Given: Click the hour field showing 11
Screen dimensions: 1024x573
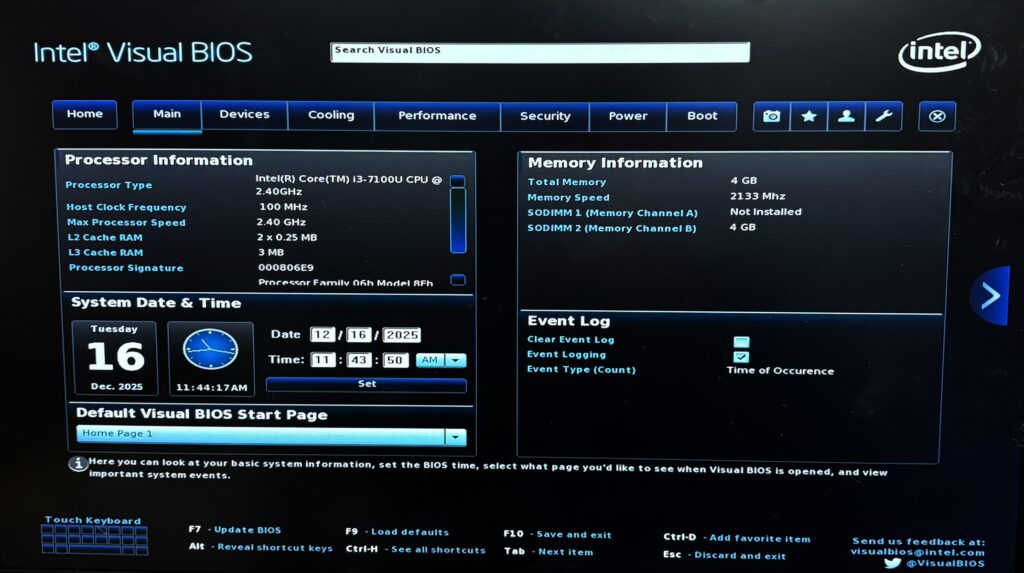Looking at the screenshot, I should (x=323, y=360).
